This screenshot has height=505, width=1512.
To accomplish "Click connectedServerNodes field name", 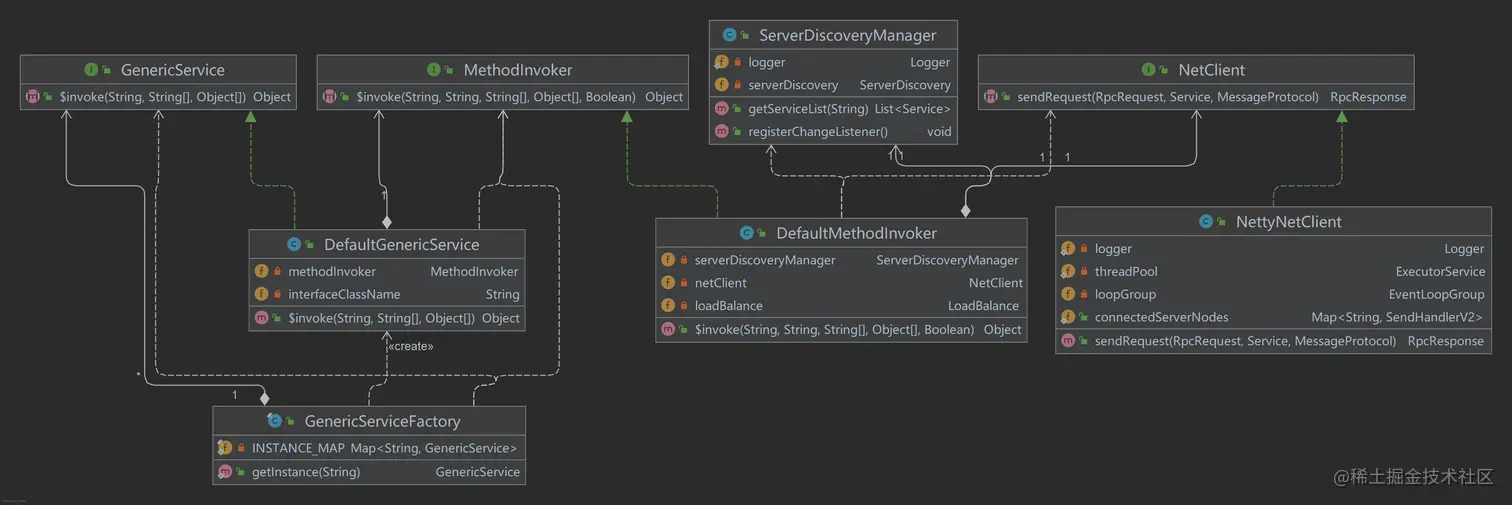I will 1162,317.
